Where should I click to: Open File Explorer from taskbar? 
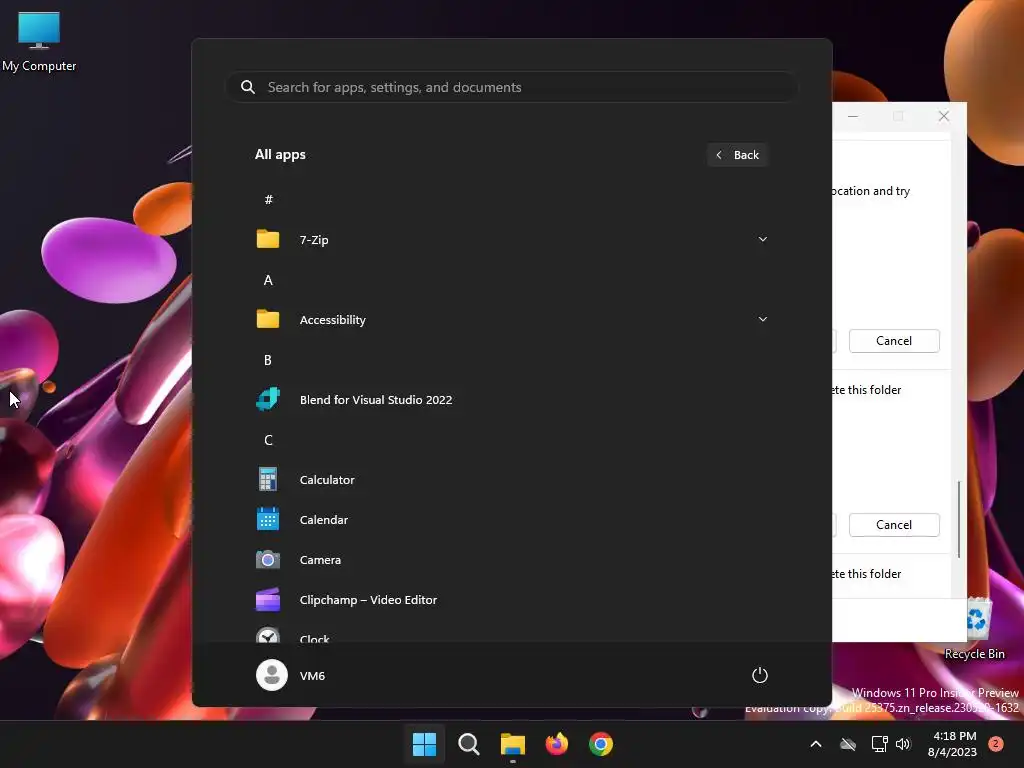click(x=513, y=744)
